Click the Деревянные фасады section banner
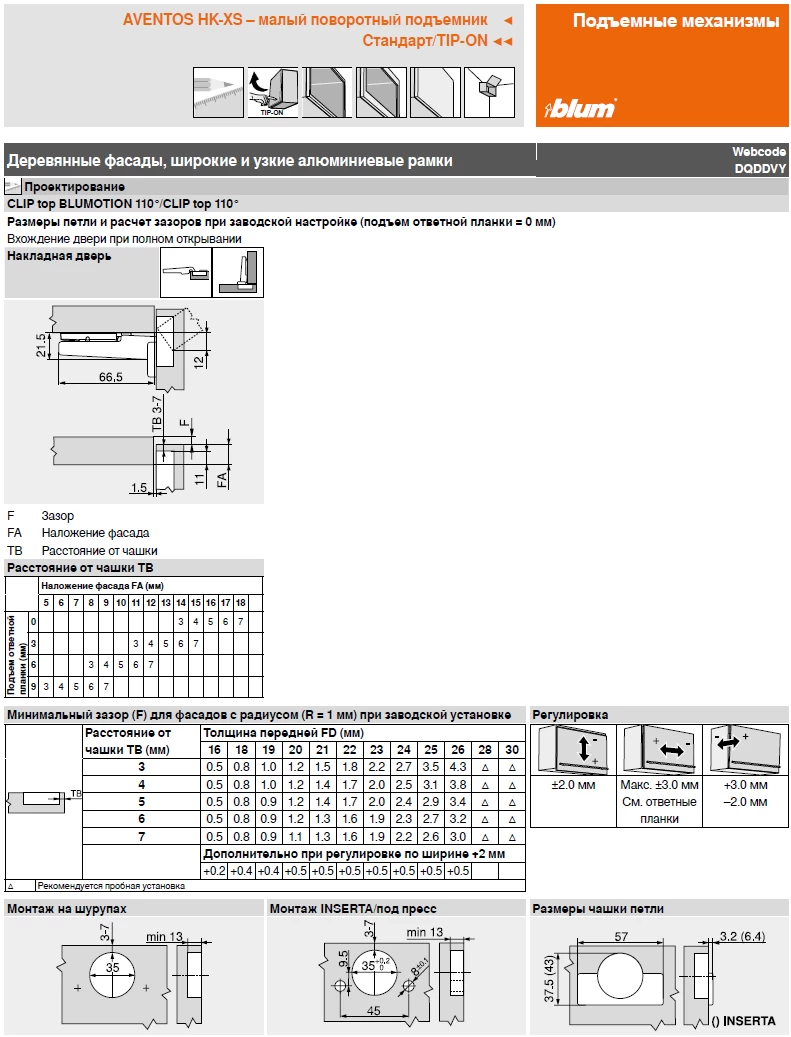Image resolution: width=791 pixels, height=1037 pixels. tap(229, 161)
